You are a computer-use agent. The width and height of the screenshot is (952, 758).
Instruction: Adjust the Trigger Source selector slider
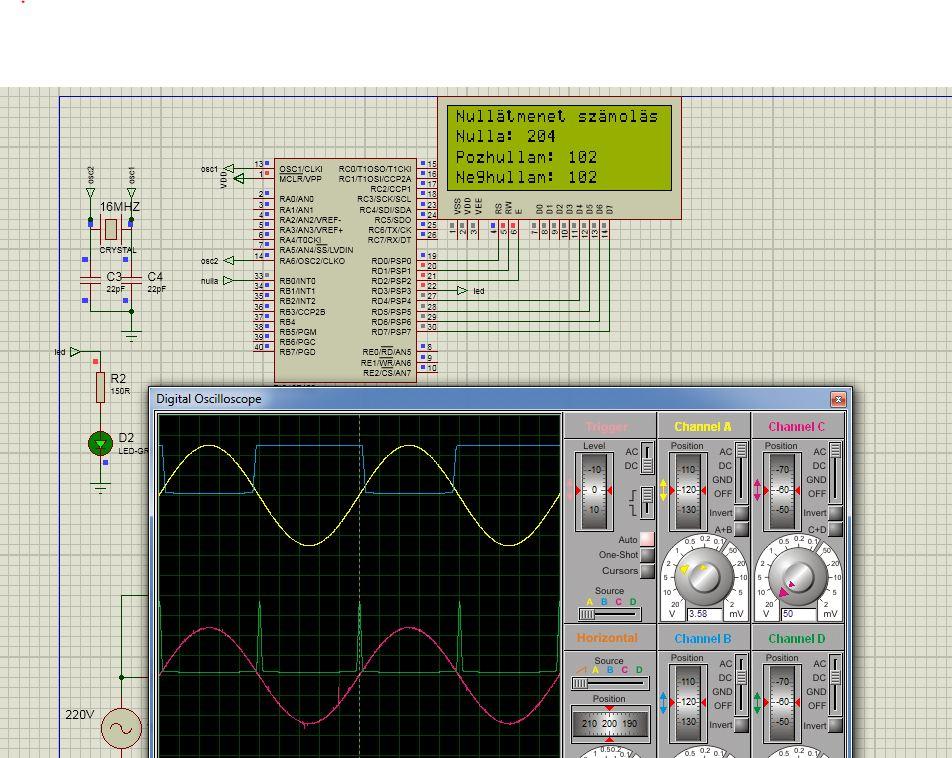coord(609,615)
